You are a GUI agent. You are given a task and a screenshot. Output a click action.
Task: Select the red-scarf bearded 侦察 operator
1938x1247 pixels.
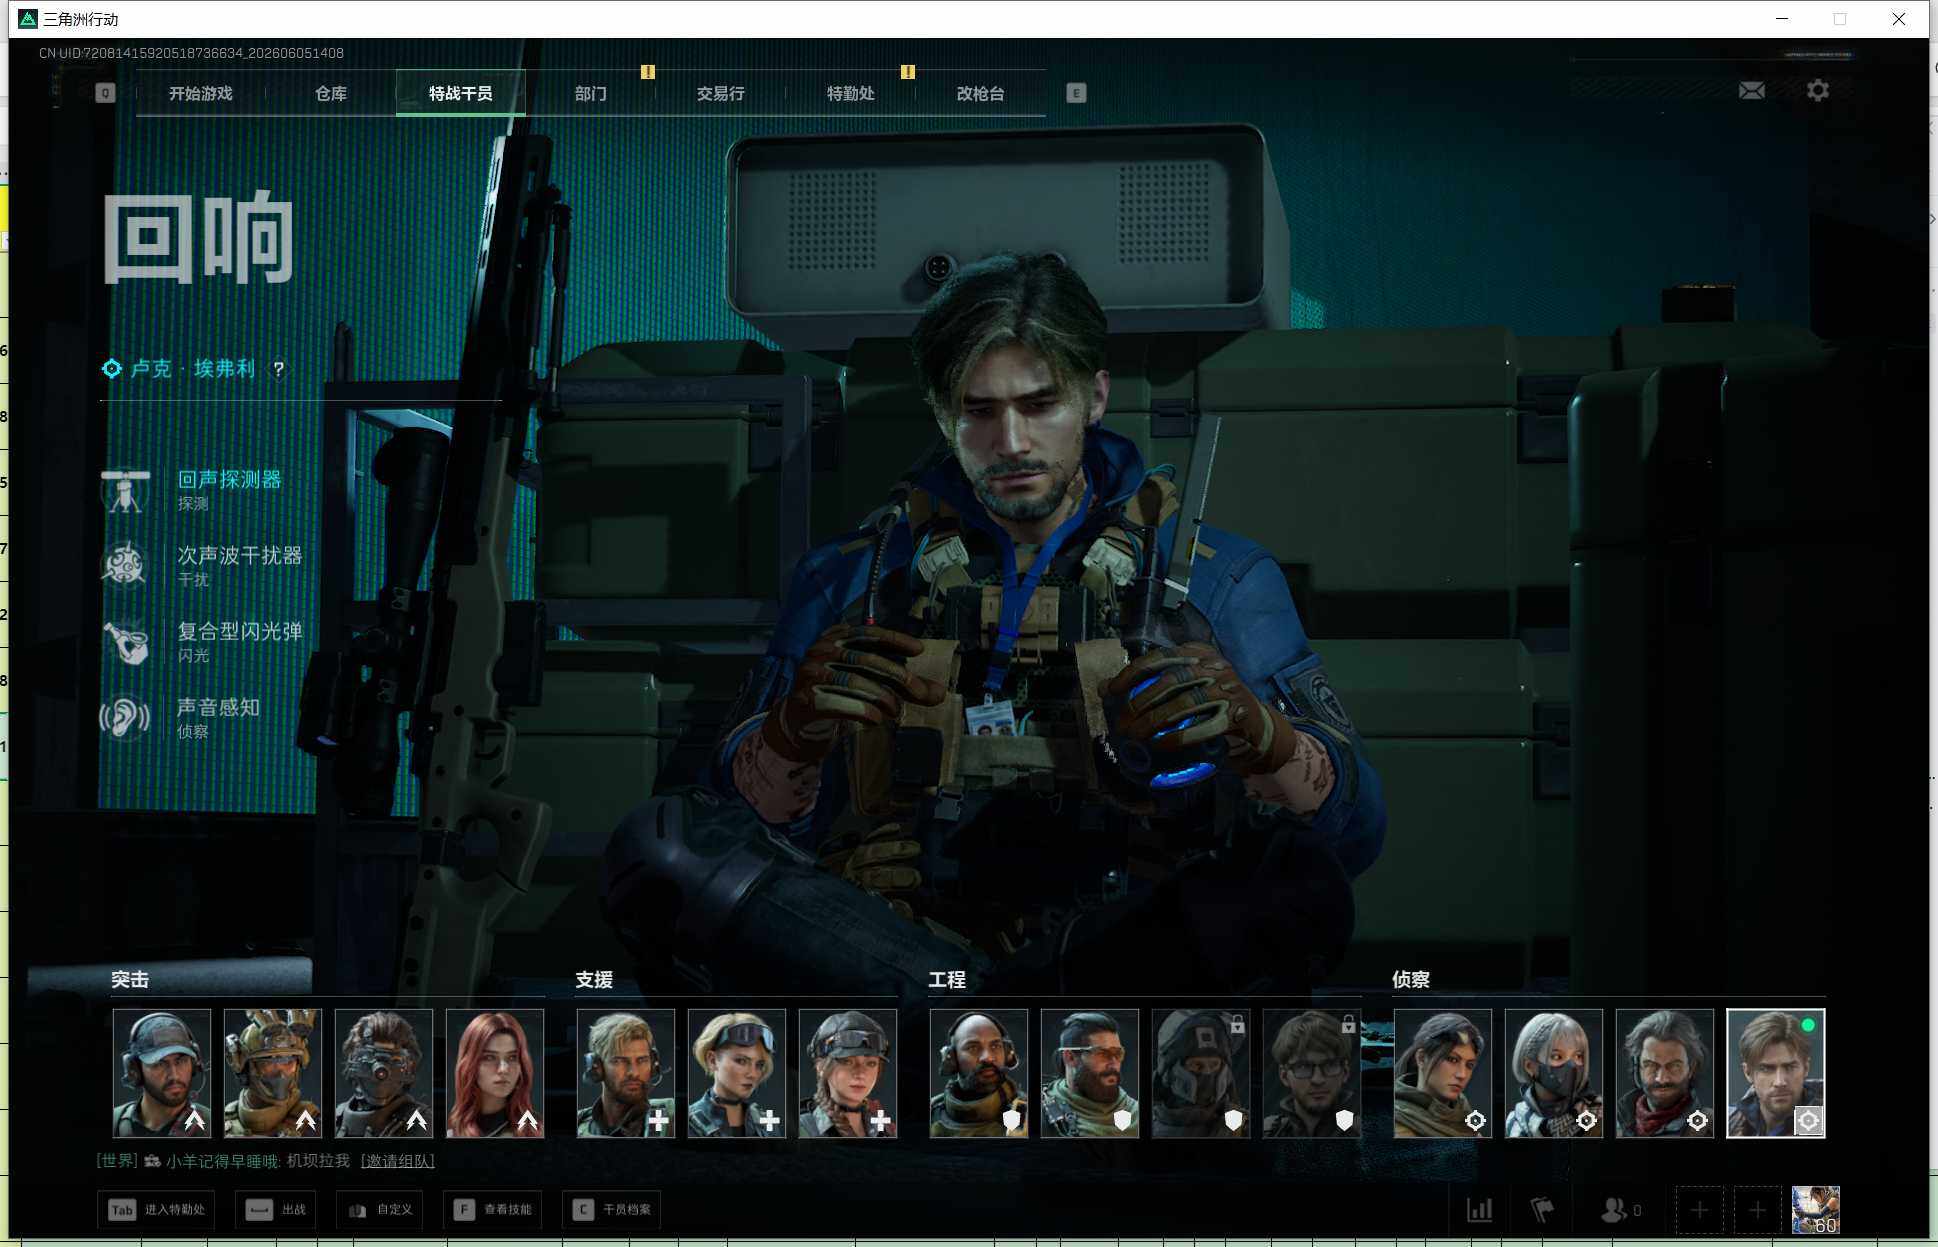pyautogui.click(x=1665, y=1073)
